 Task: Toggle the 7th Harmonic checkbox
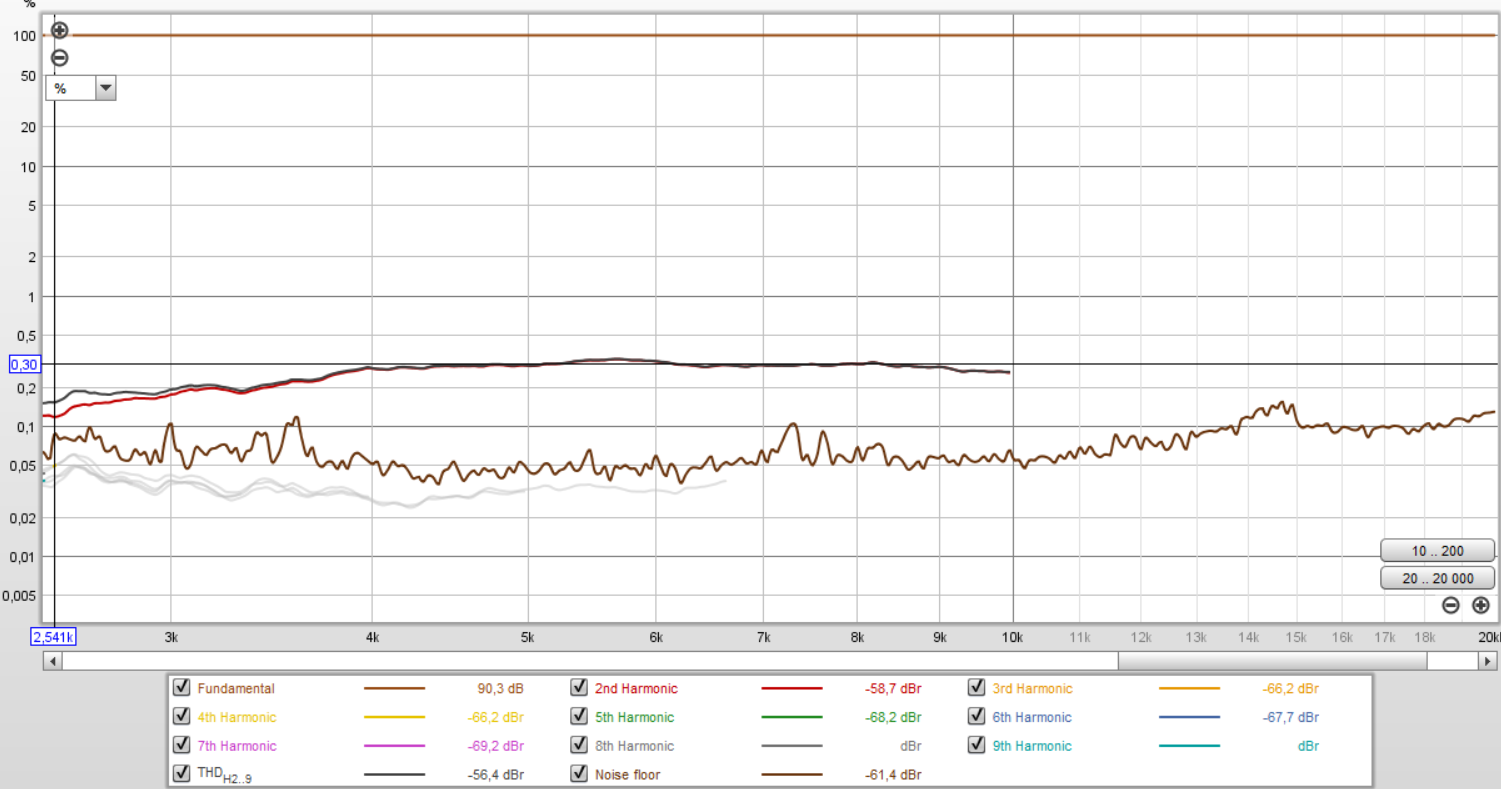pos(181,745)
